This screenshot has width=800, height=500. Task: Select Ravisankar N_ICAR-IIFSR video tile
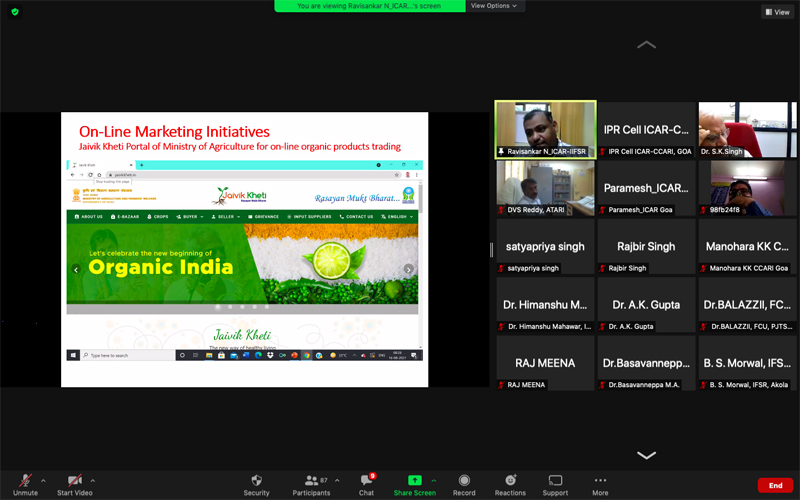click(x=545, y=130)
